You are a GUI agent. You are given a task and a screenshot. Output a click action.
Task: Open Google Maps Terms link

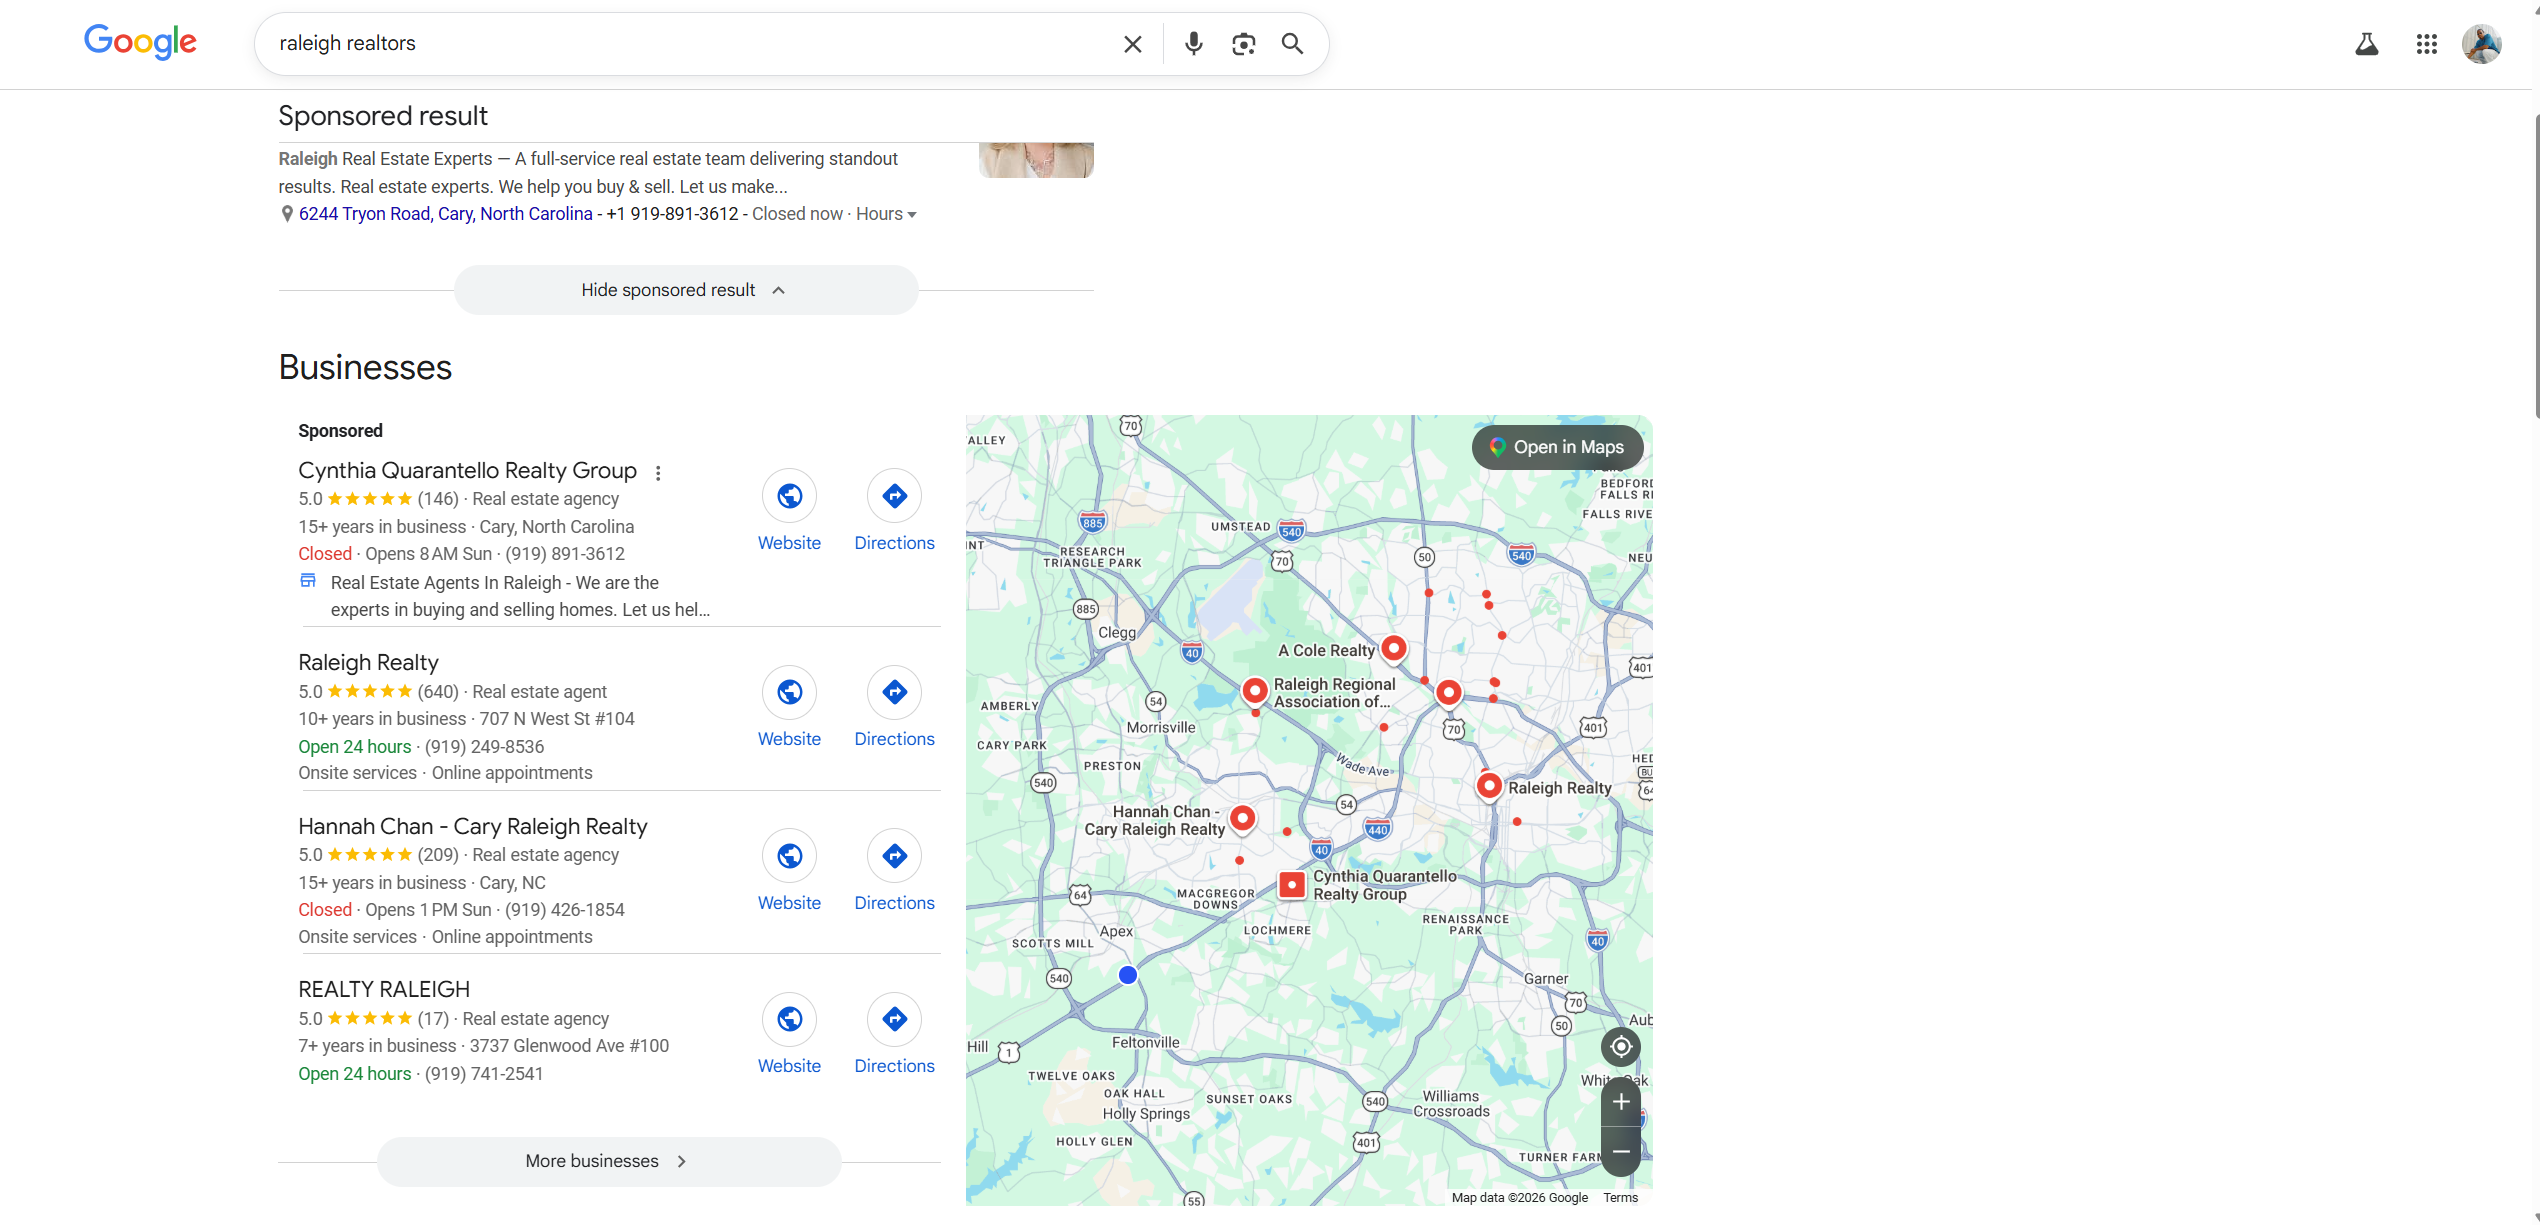tap(1620, 1197)
